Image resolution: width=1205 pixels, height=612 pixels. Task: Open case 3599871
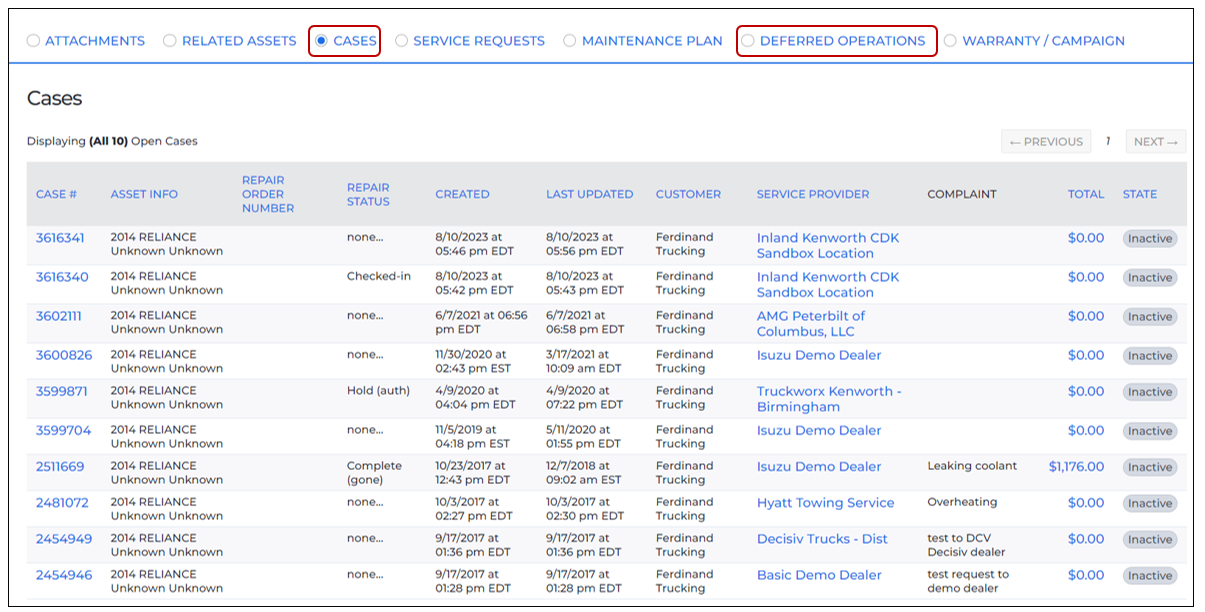click(x=62, y=391)
